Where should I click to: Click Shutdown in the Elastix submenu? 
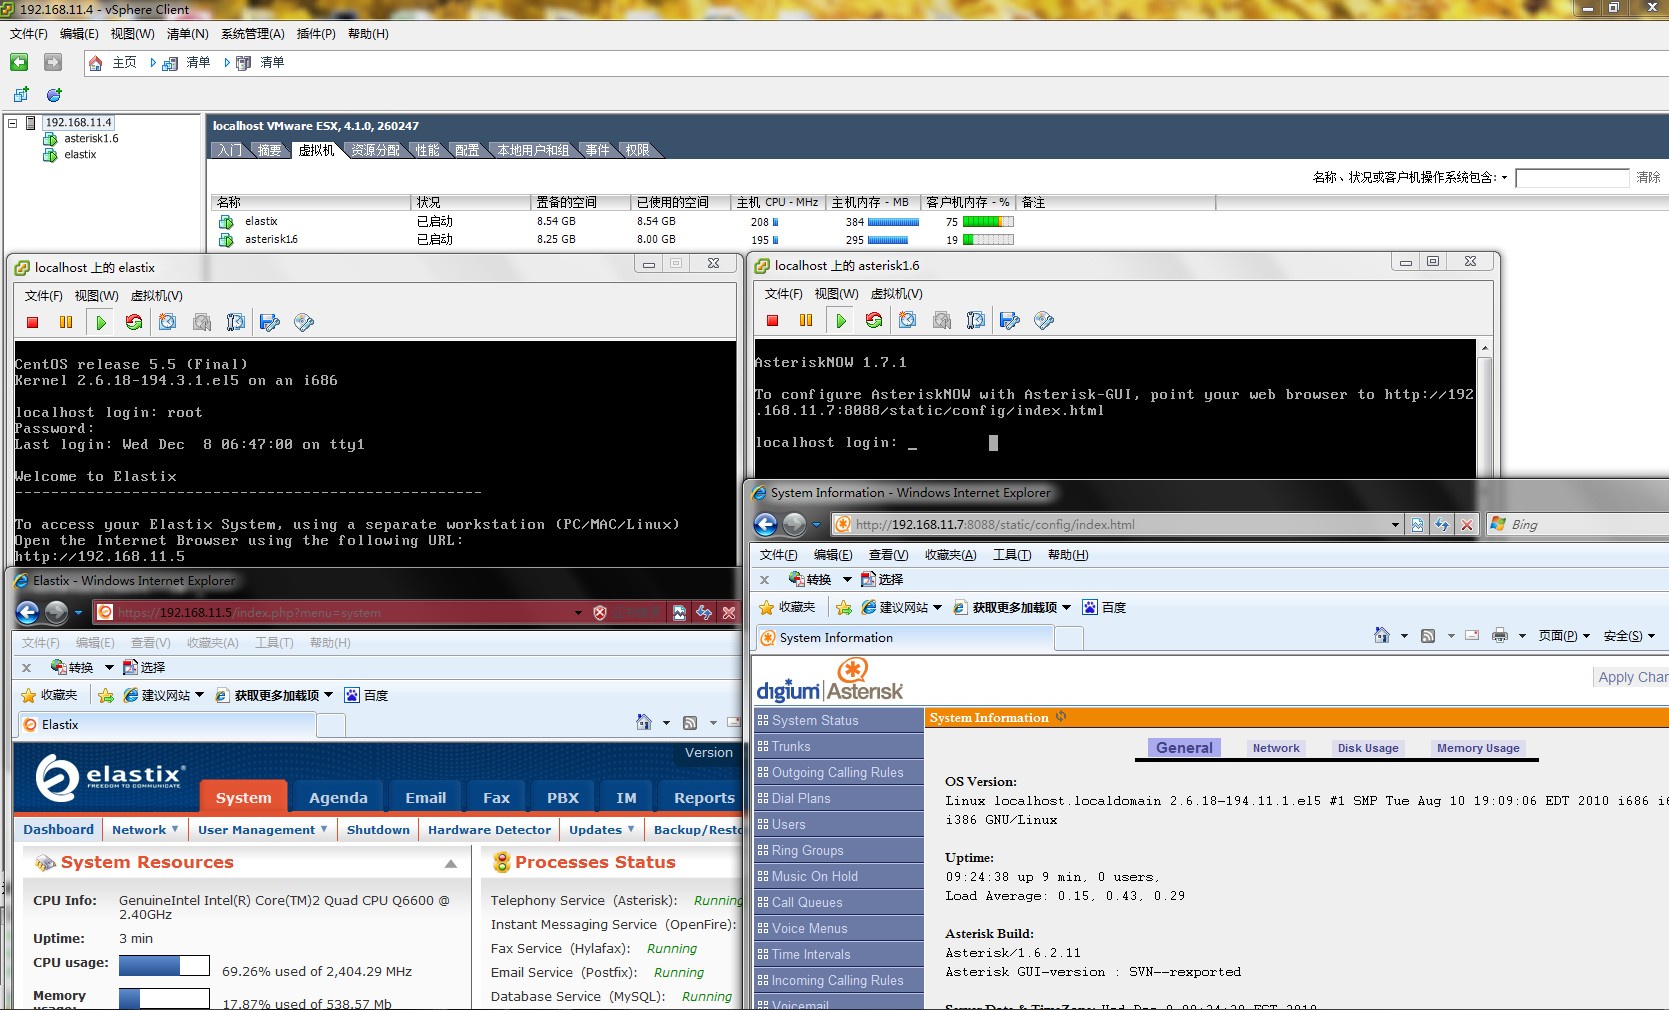click(378, 829)
